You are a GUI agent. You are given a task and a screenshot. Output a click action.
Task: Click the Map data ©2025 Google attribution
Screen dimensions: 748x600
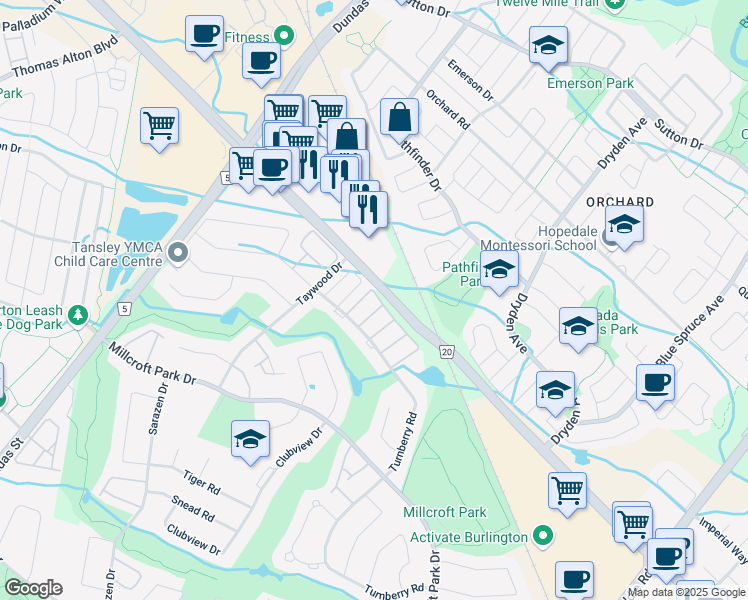click(686, 593)
